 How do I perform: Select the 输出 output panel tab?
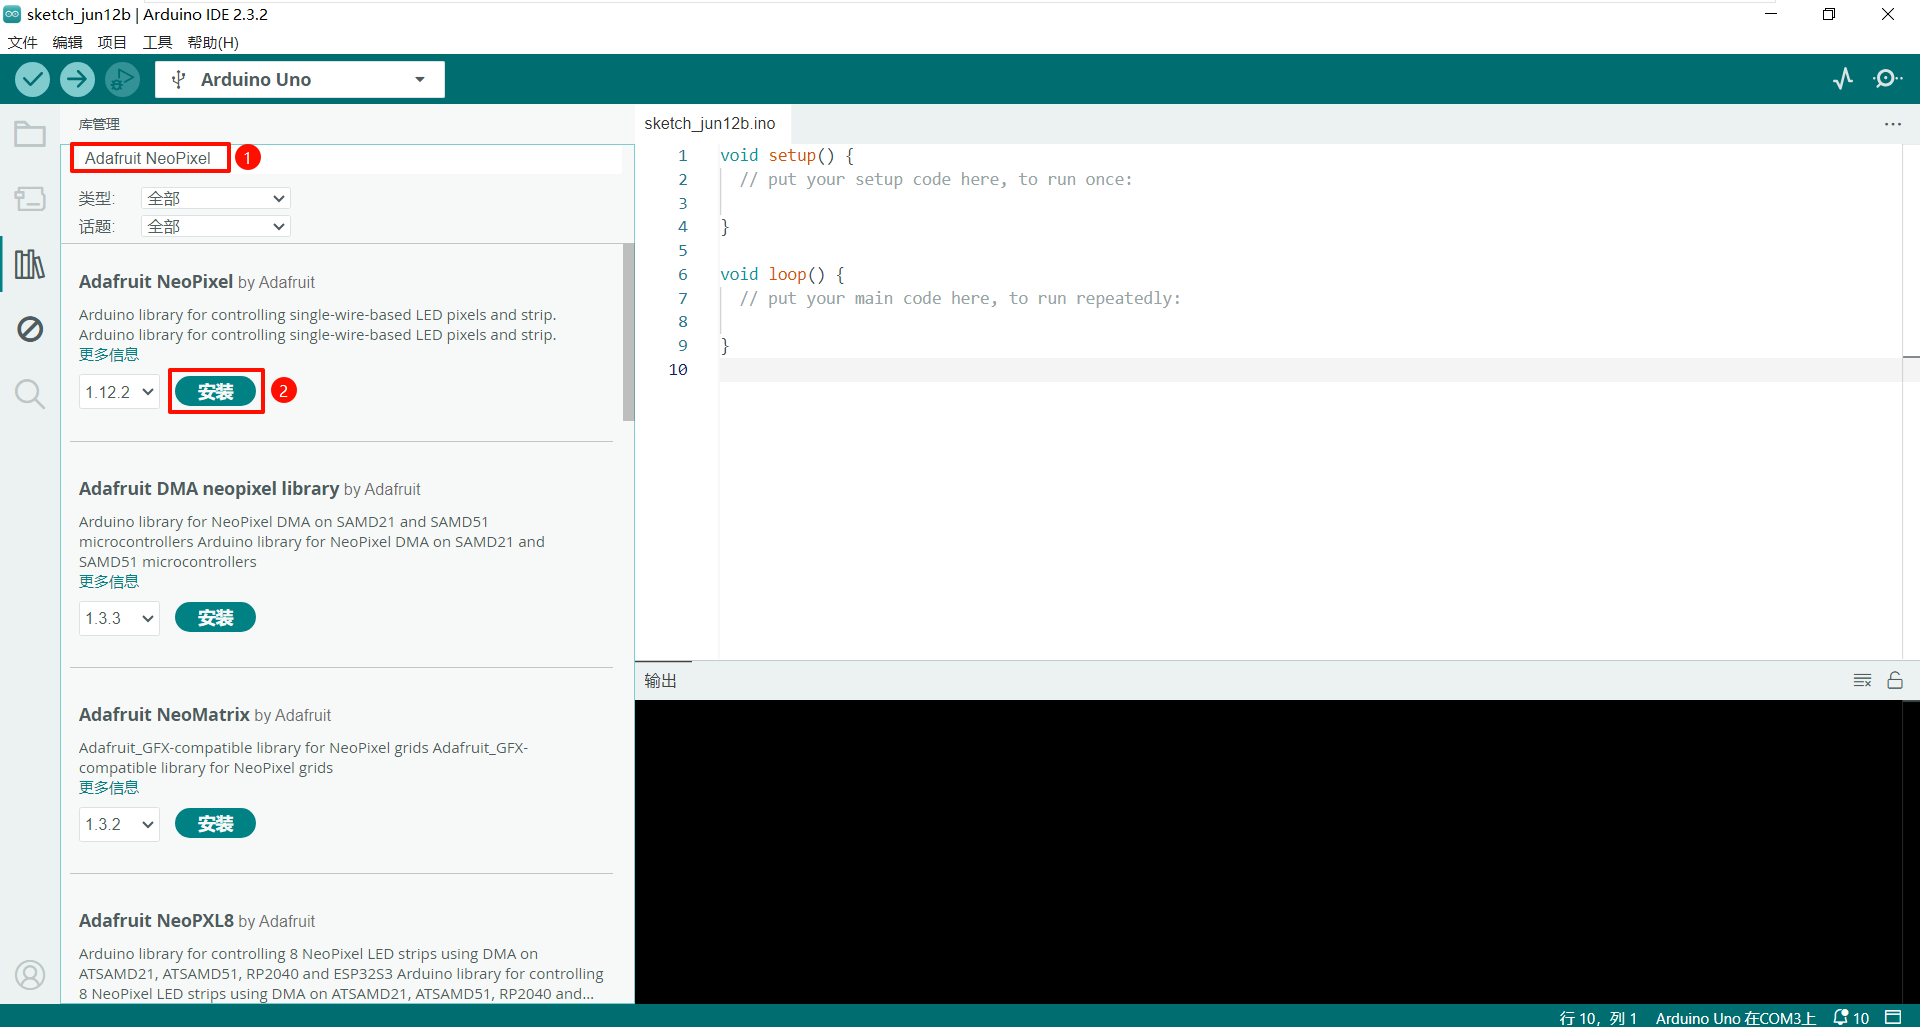tap(661, 680)
